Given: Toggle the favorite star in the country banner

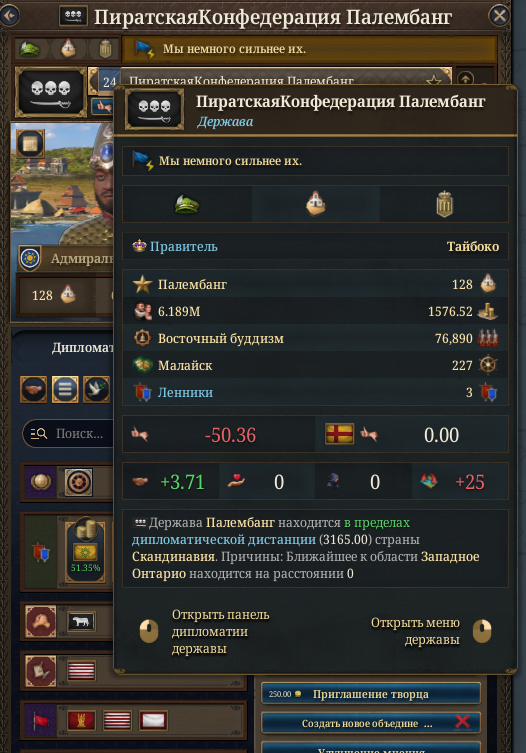Looking at the screenshot, I should click(434, 81).
